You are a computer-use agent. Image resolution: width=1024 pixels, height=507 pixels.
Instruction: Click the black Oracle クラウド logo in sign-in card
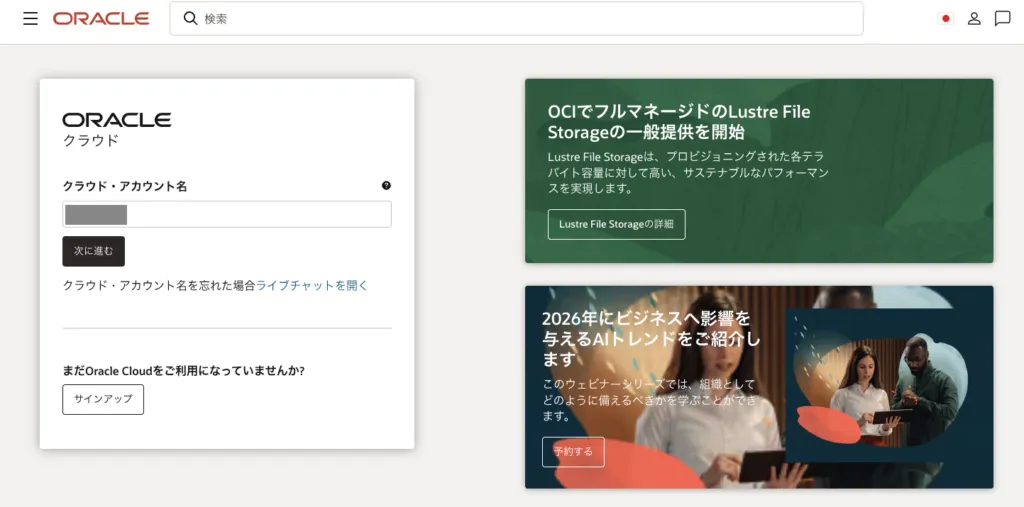[116, 129]
